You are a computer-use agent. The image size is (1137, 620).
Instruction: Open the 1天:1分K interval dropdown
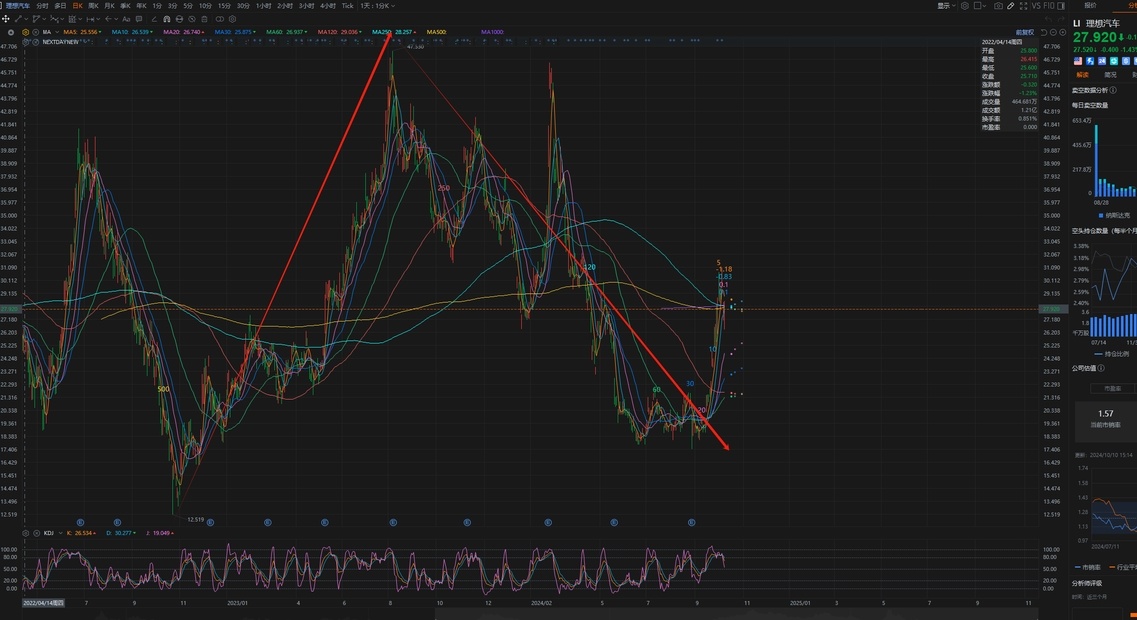coord(377,6)
